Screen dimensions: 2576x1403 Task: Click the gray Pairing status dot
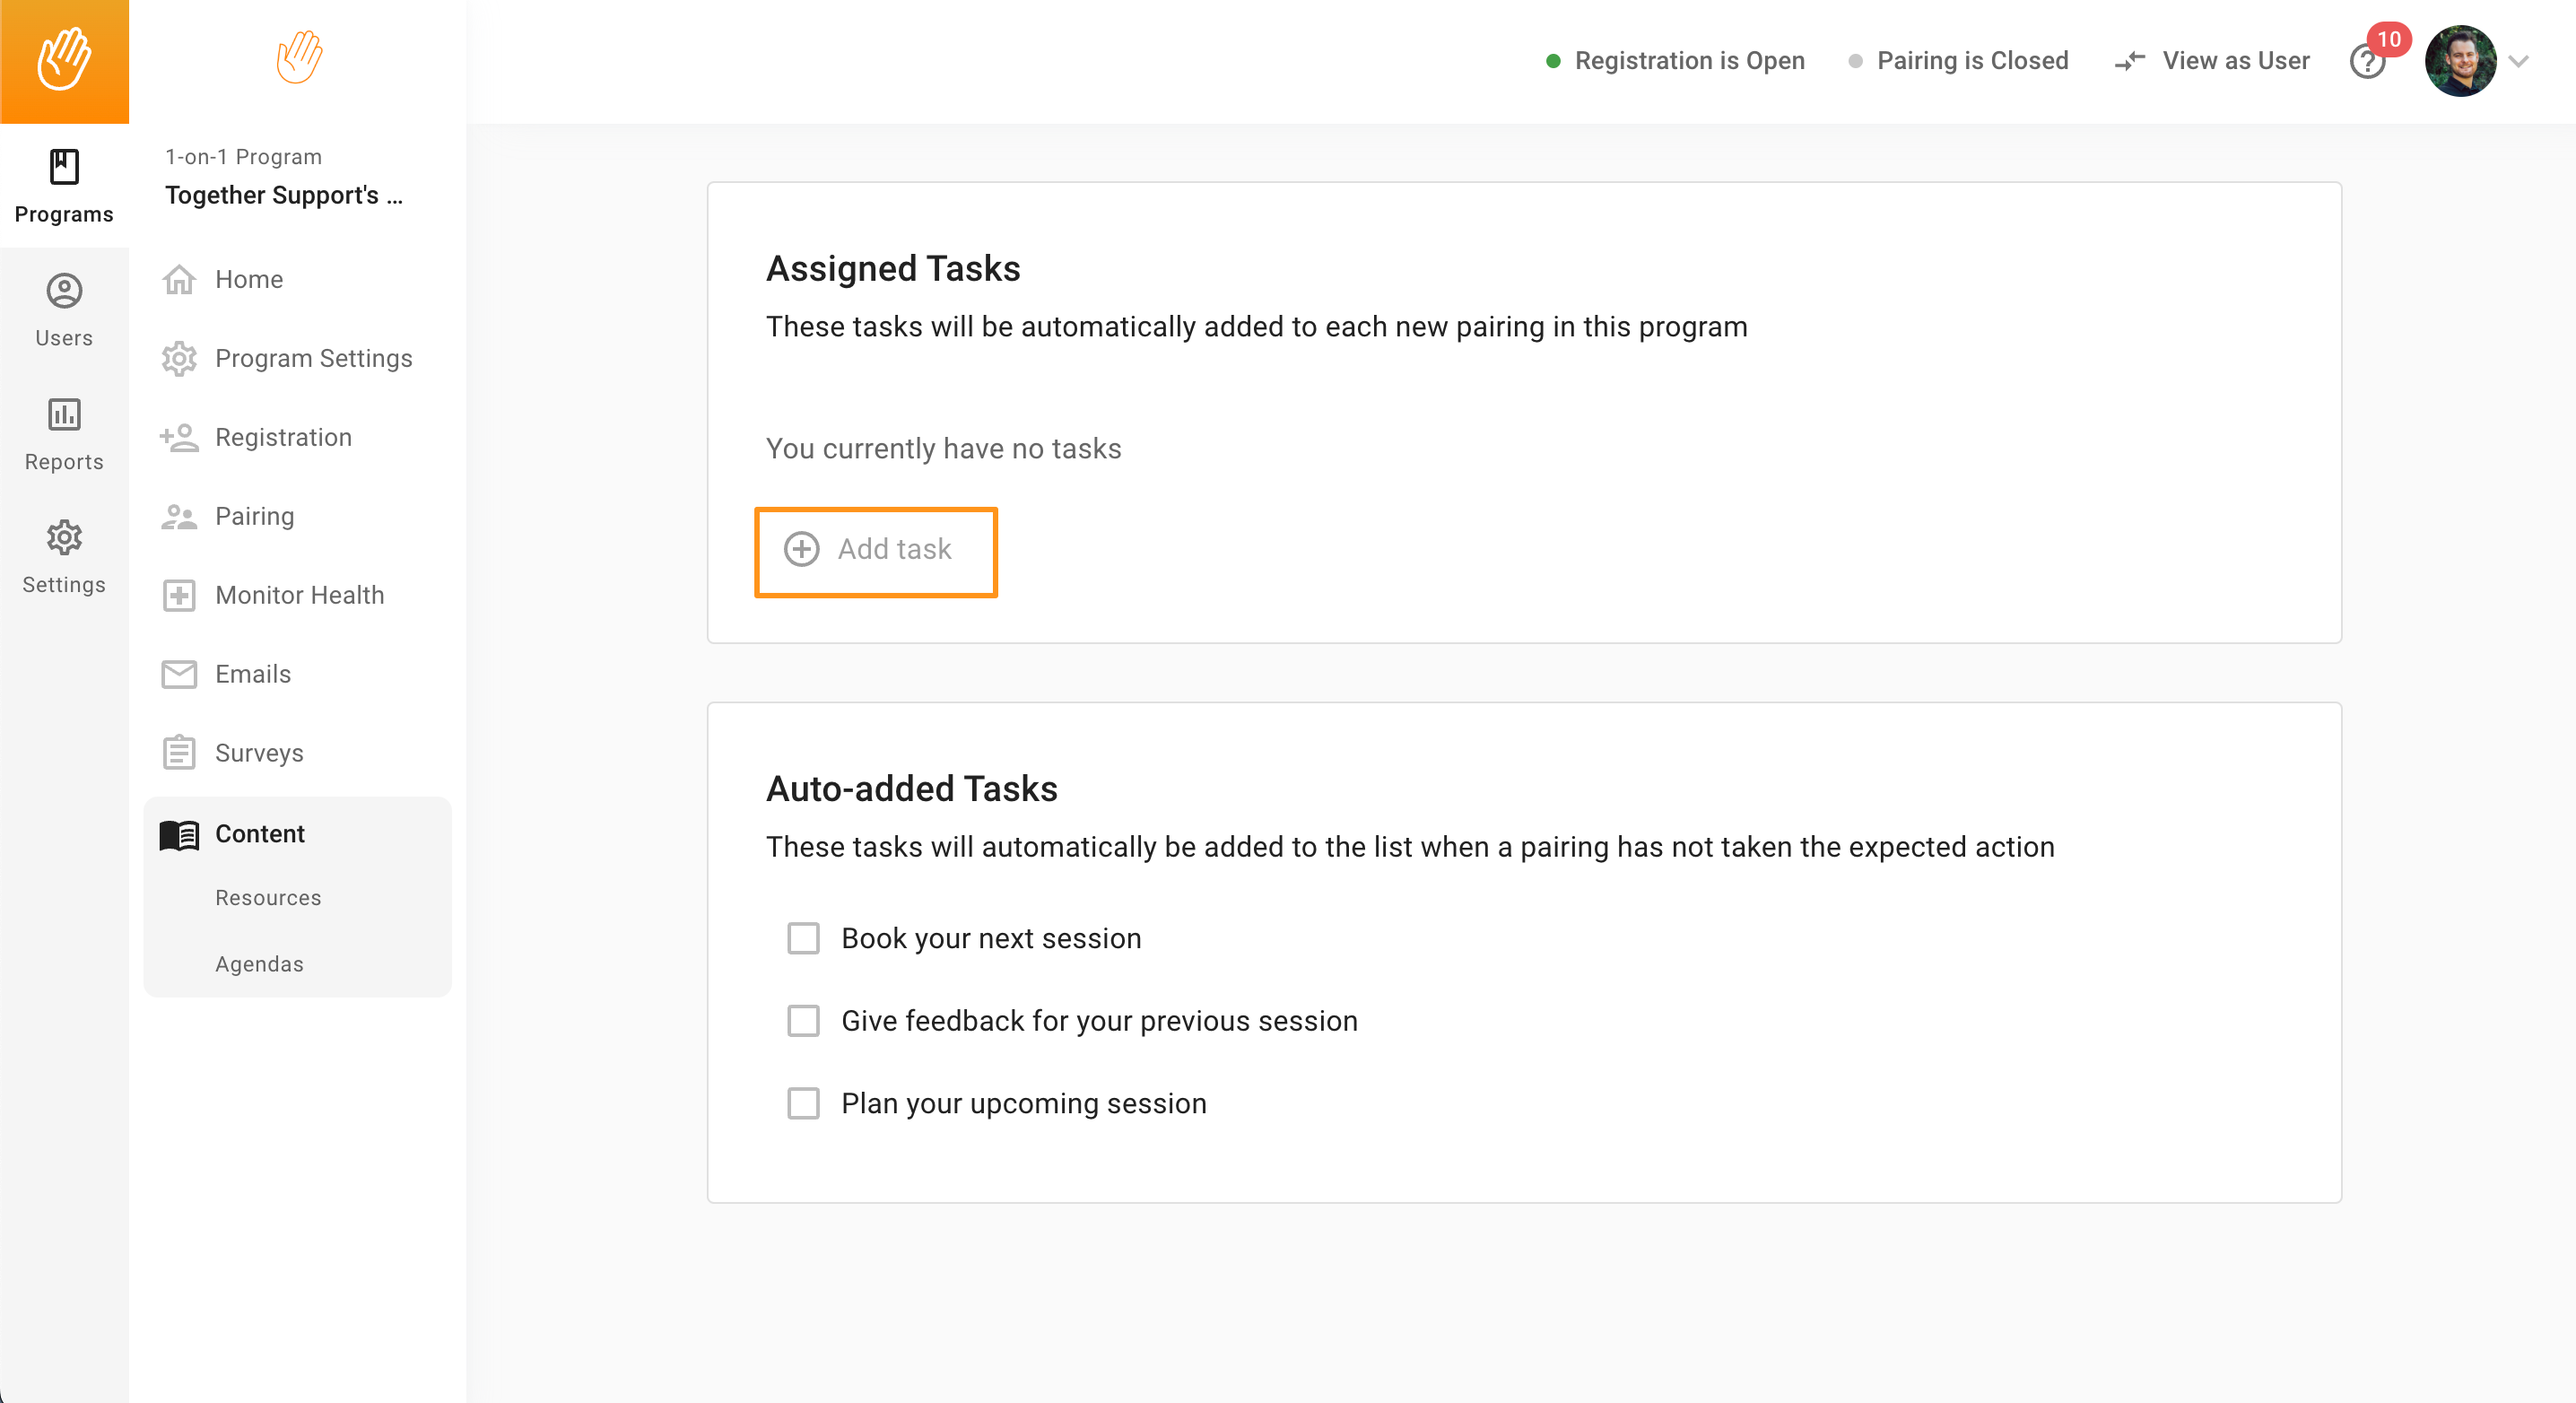pyautogui.click(x=1855, y=61)
